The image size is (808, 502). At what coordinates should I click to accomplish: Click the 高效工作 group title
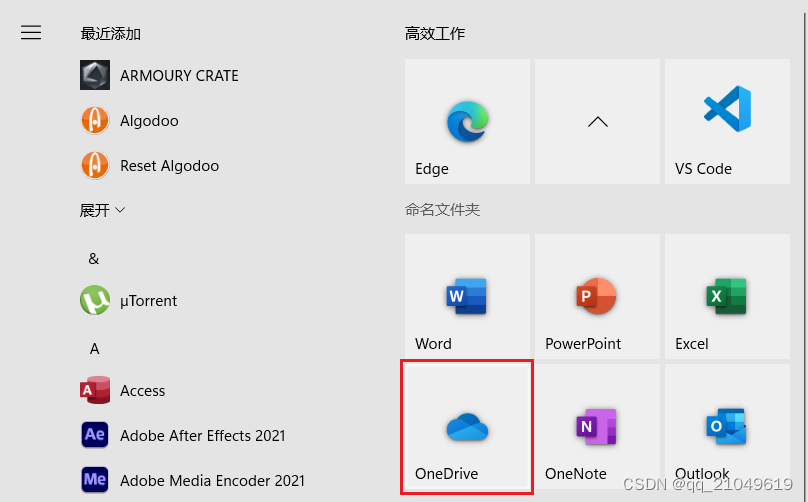coord(435,34)
